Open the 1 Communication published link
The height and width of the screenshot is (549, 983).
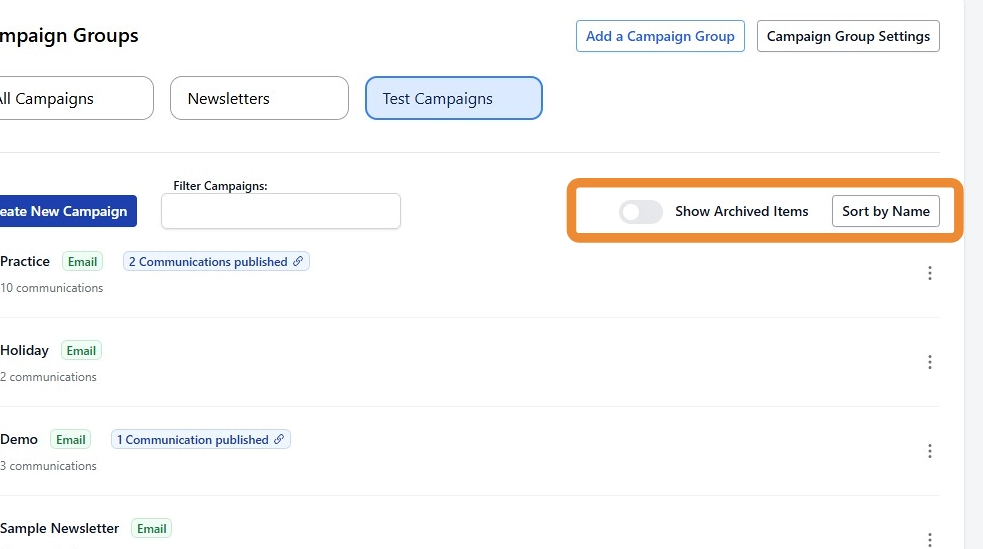tap(192, 440)
